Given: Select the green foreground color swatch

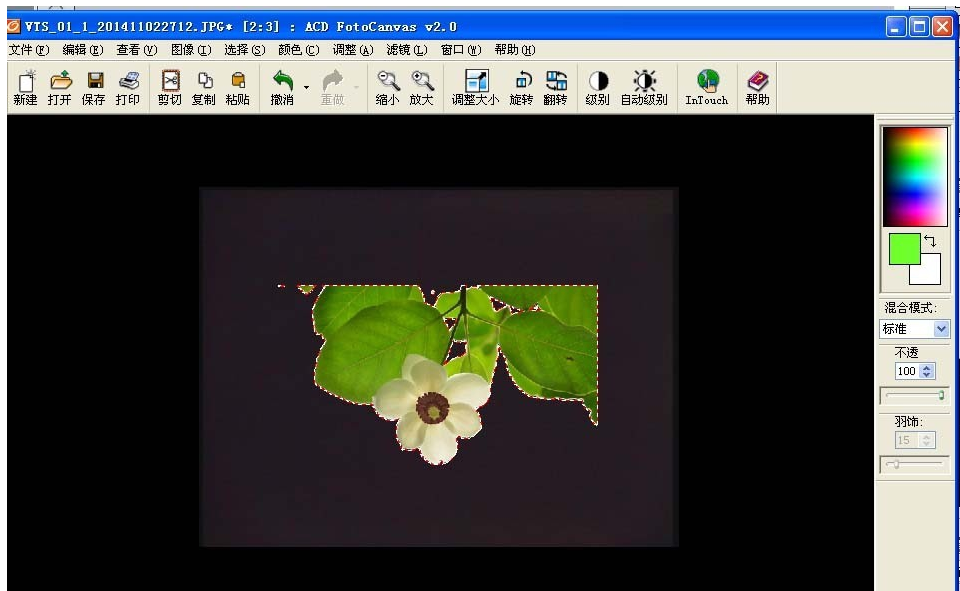Looking at the screenshot, I should coord(904,249).
